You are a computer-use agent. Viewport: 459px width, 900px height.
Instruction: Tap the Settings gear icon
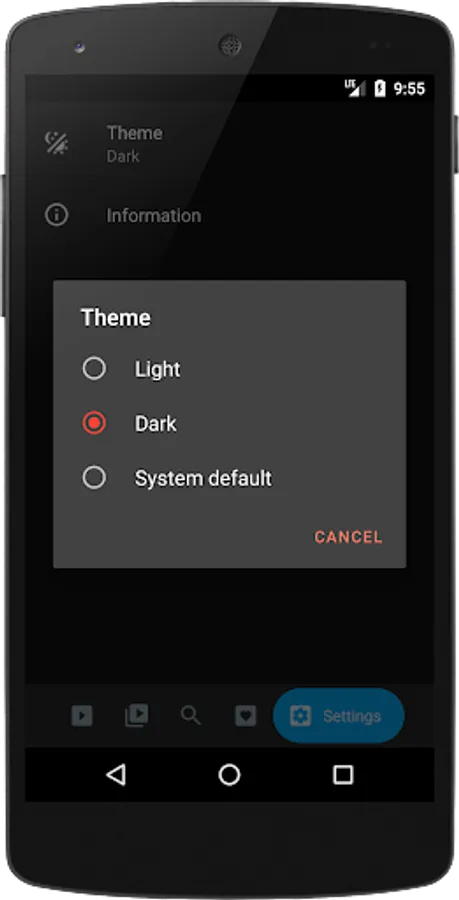click(x=300, y=716)
